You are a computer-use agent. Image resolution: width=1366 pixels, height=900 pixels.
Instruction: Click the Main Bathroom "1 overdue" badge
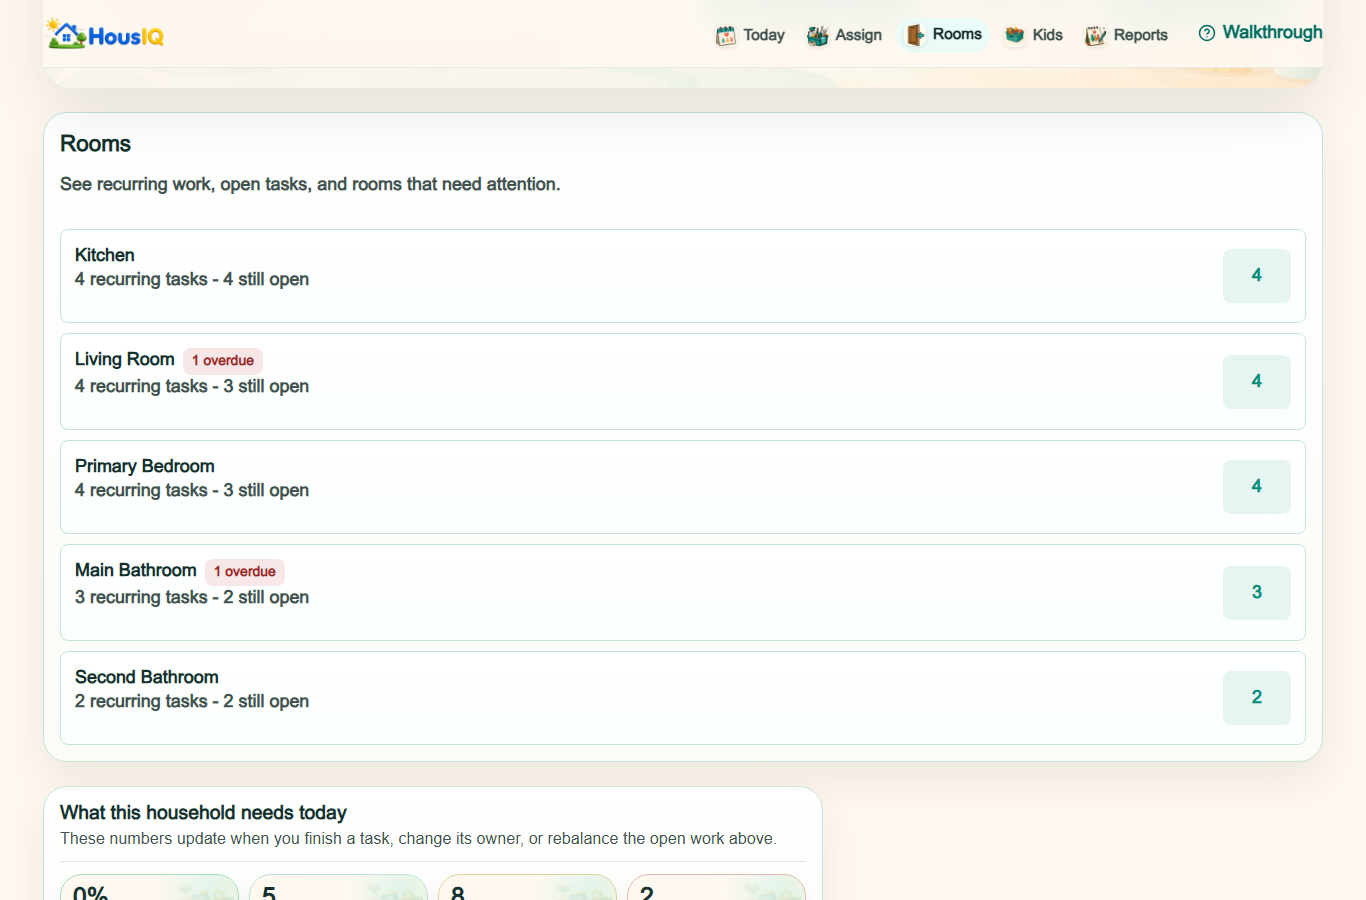click(245, 572)
